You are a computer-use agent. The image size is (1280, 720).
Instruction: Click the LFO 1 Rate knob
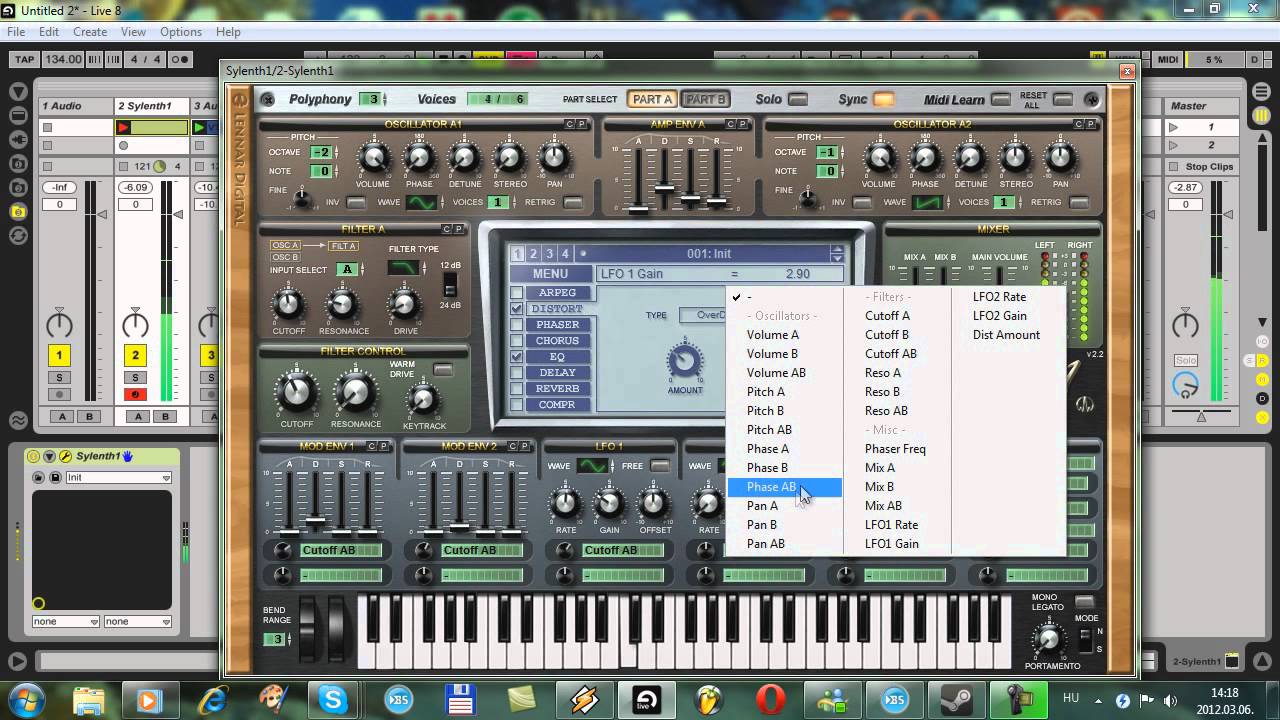pos(566,503)
